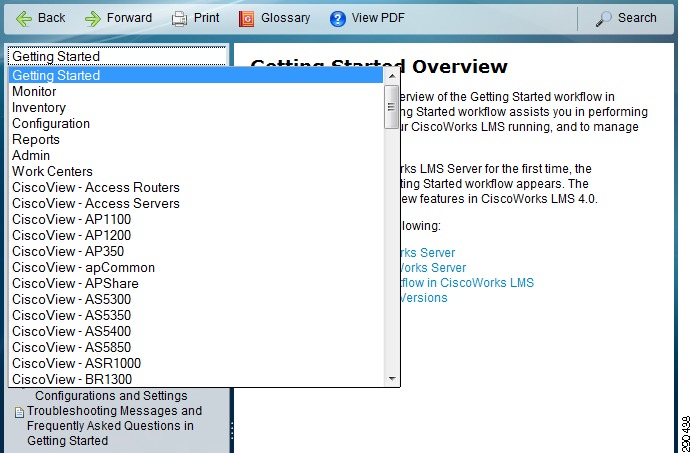Click the Back button label
Screen dimensions: 691x453
(x=52, y=18)
